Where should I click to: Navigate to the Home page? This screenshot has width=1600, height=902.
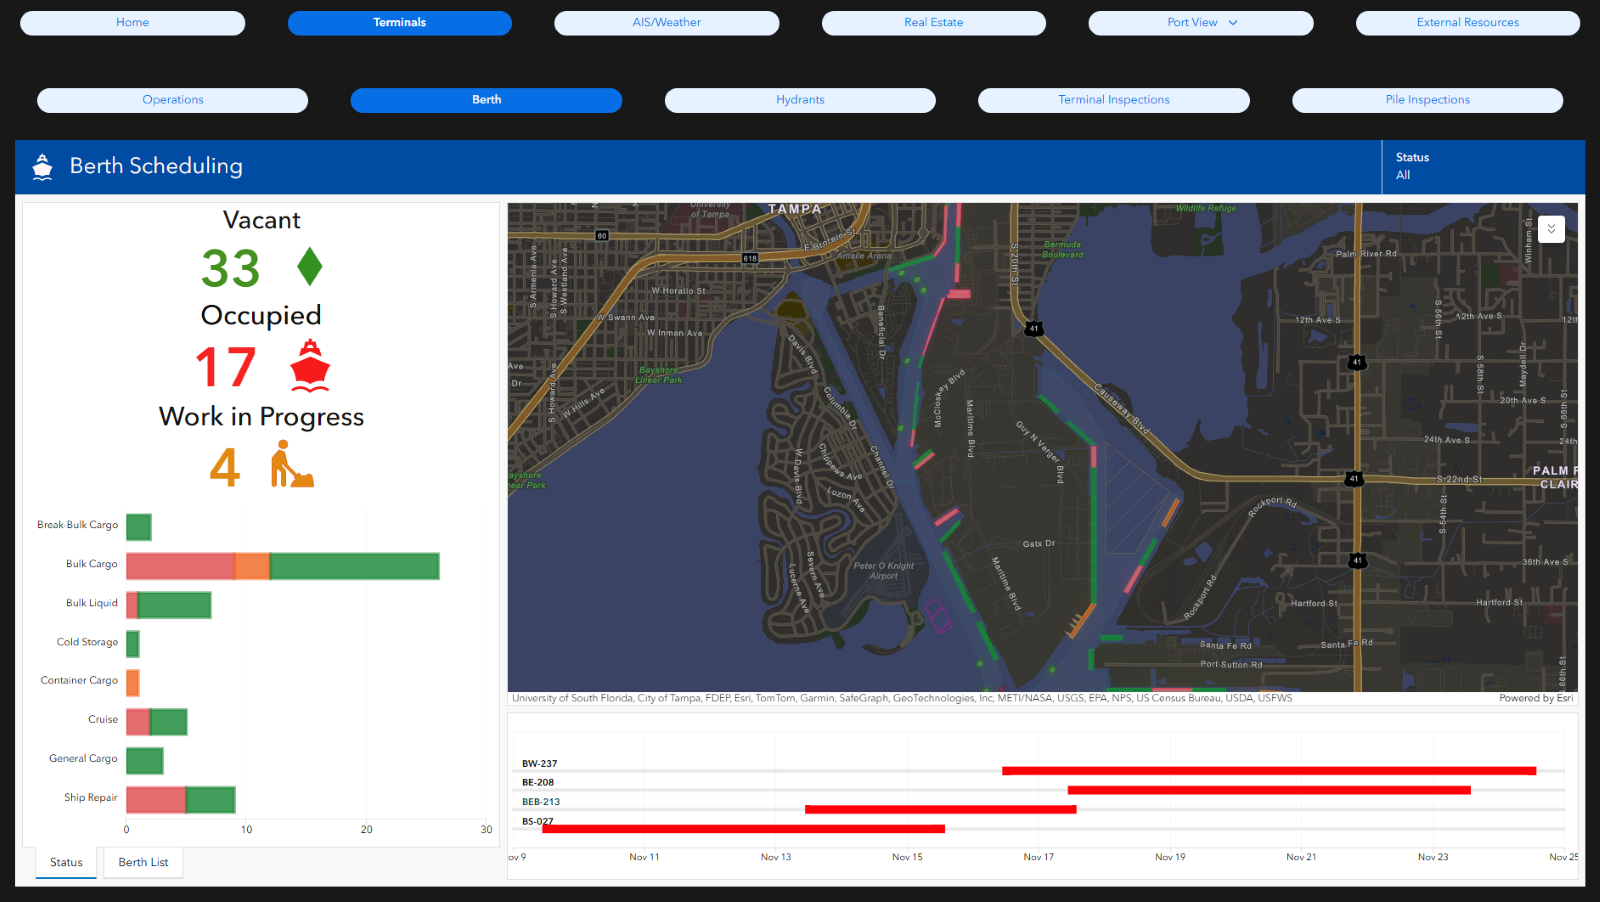point(132,22)
